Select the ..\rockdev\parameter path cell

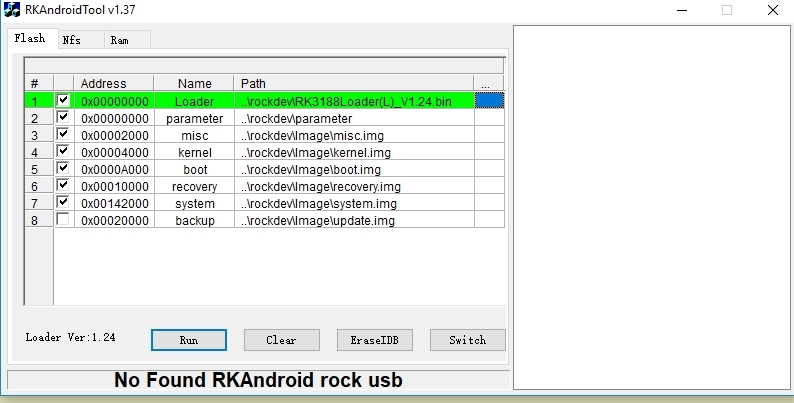354,118
